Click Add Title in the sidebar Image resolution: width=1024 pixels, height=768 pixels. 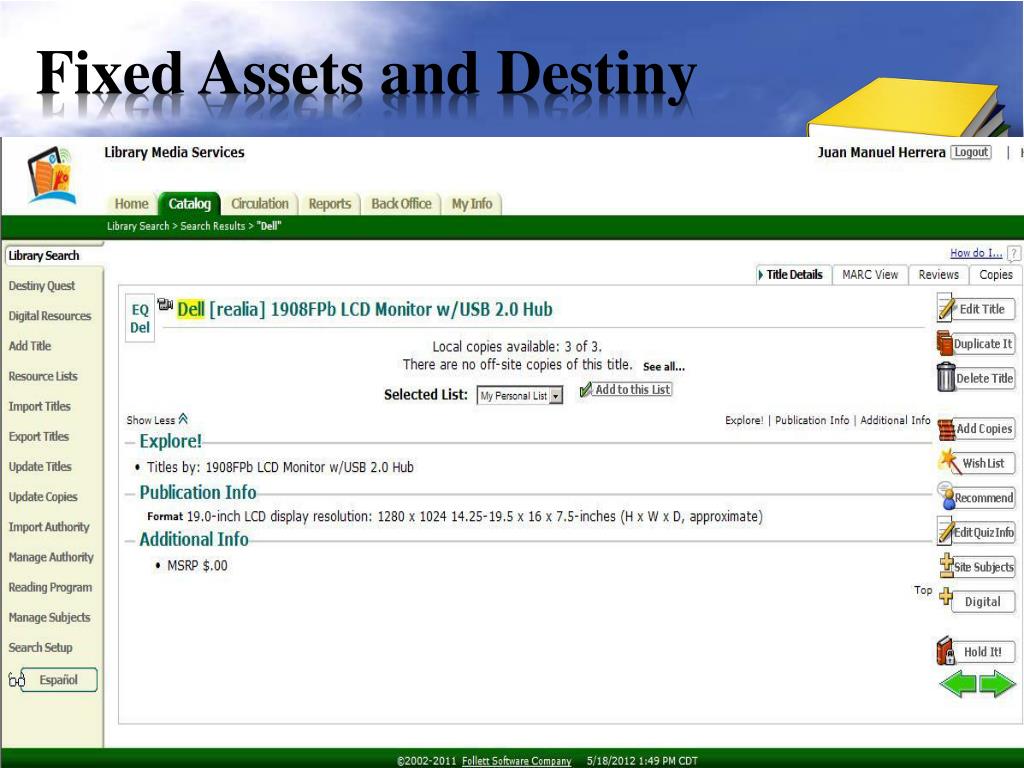point(29,346)
